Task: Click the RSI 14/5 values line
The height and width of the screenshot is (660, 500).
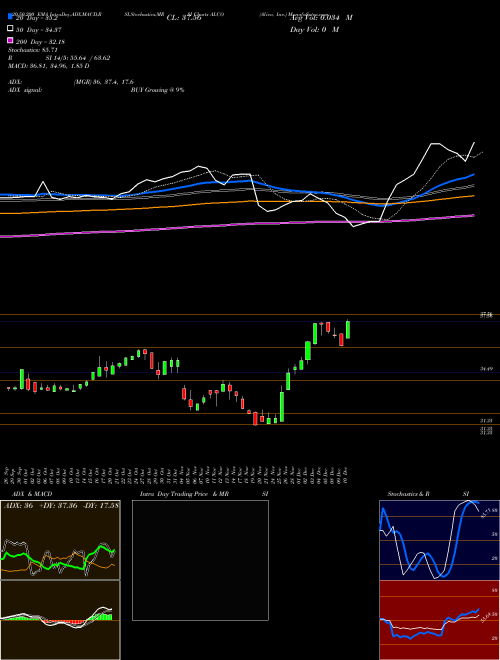Action: pyautogui.click(x=59, y=58)
